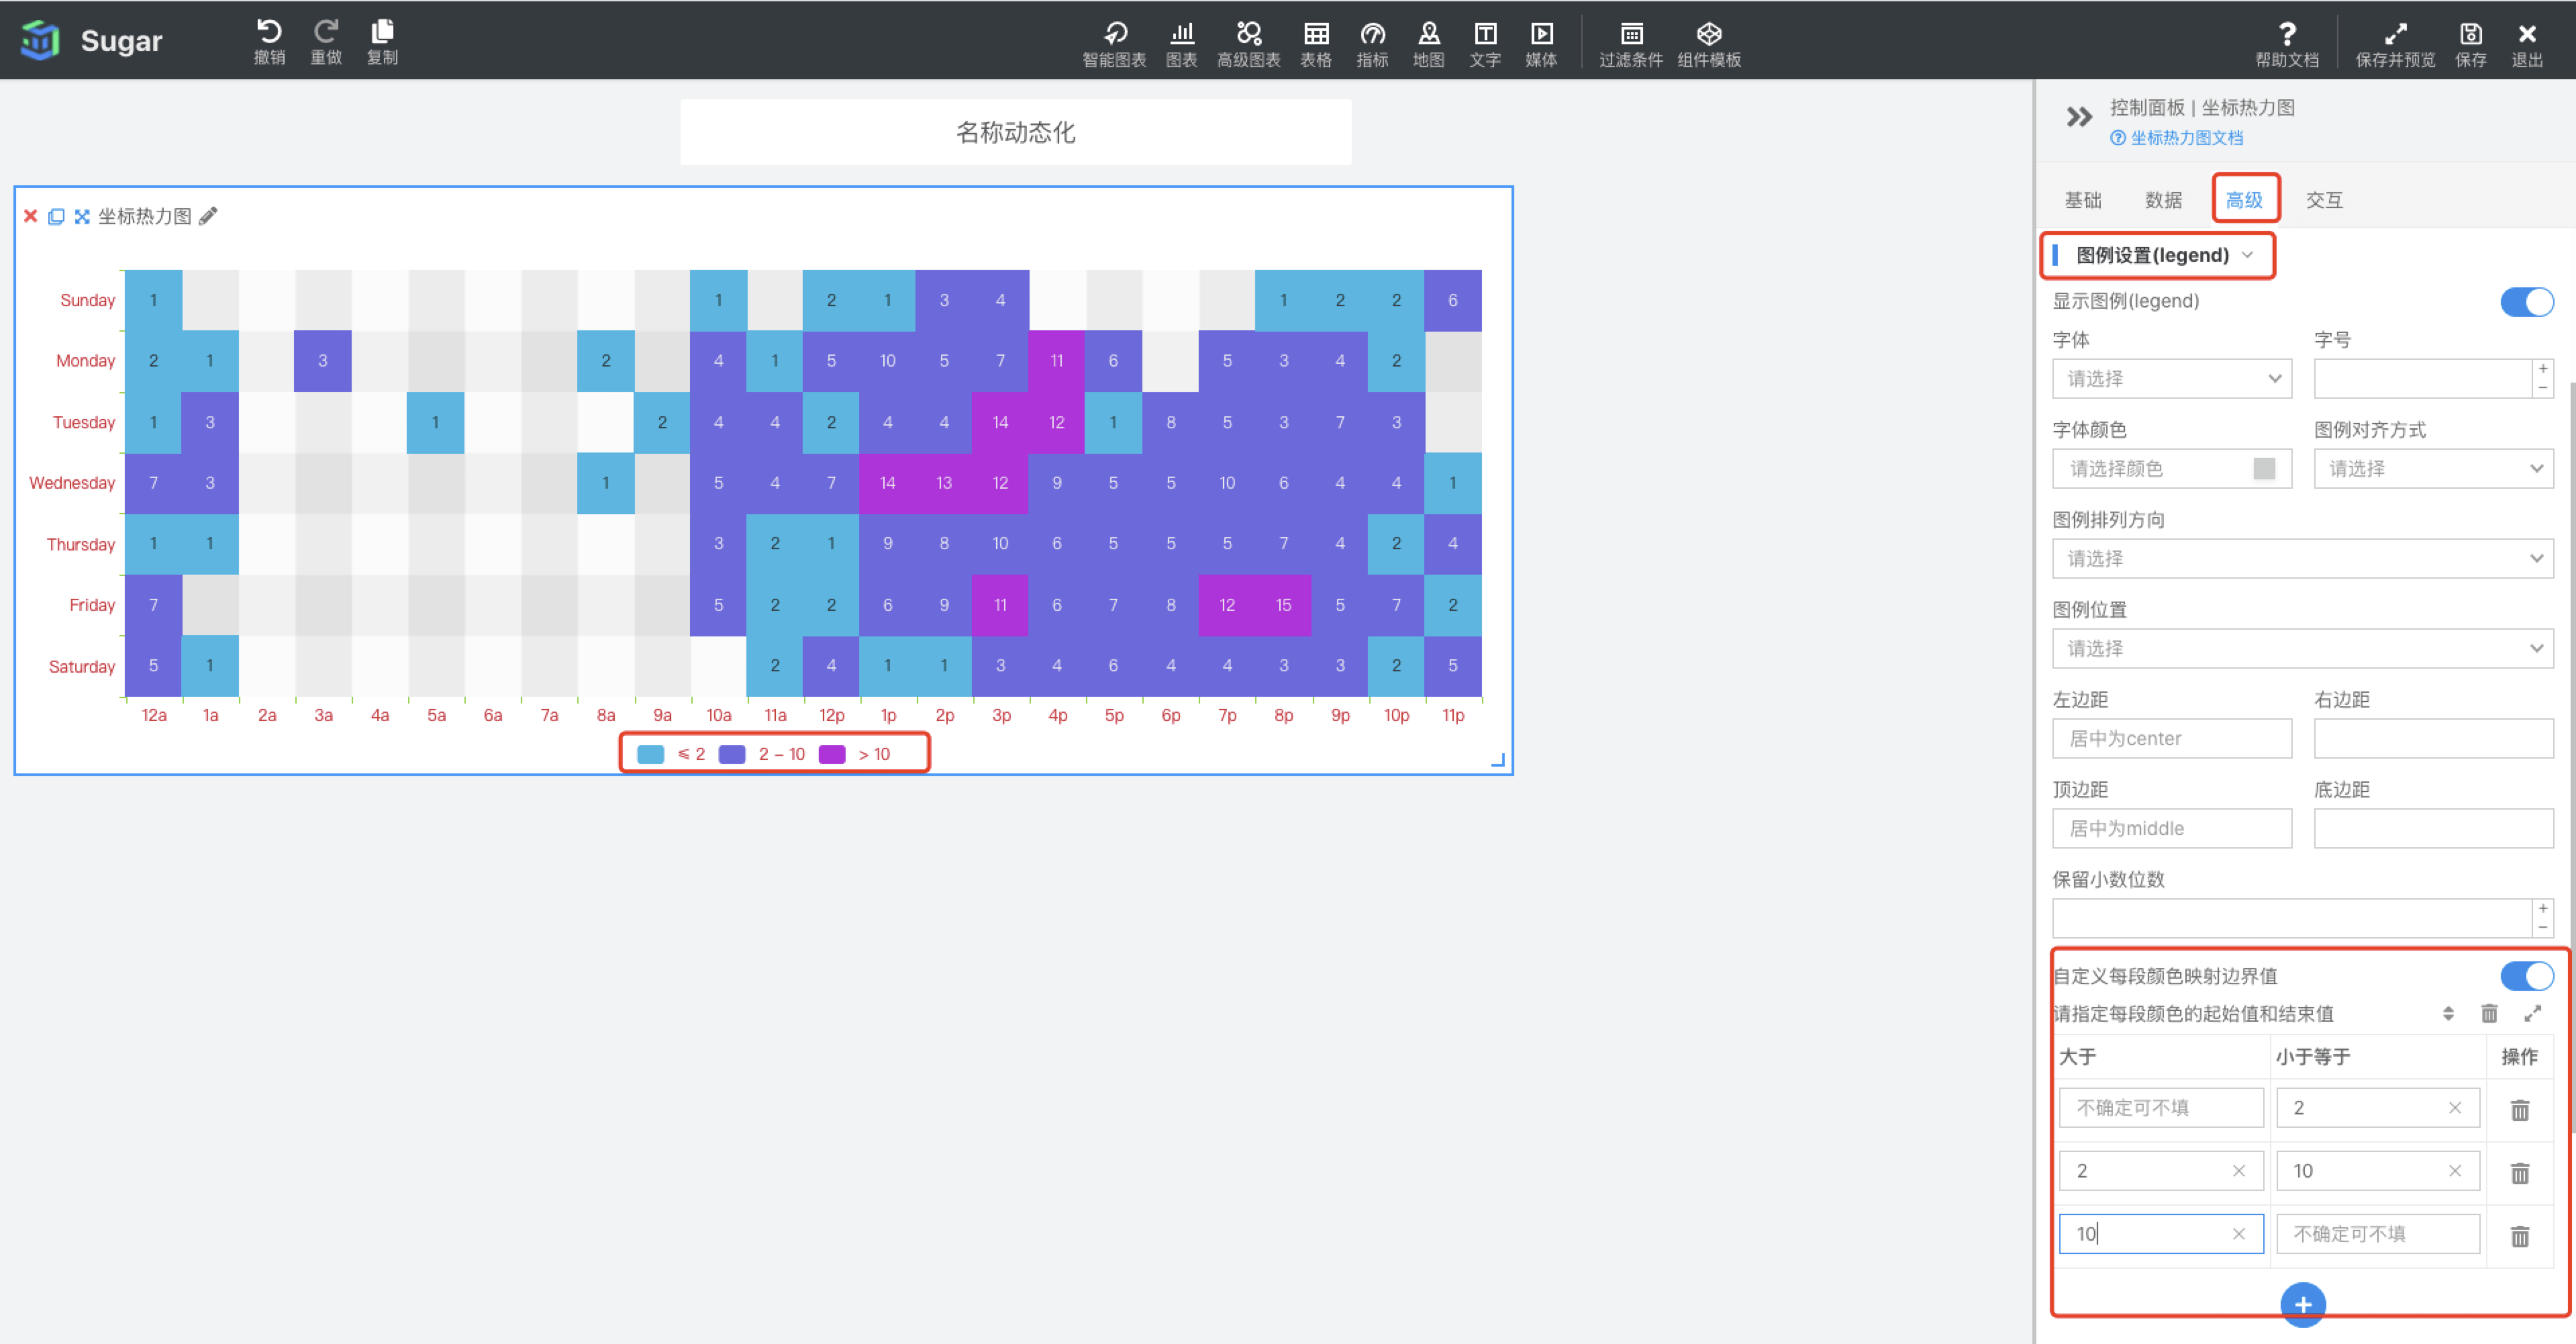This screenshot has height=1344, width=2576.
Task: Clear the value 10 in less-or-equal field
Action: coord(2454,1171)
